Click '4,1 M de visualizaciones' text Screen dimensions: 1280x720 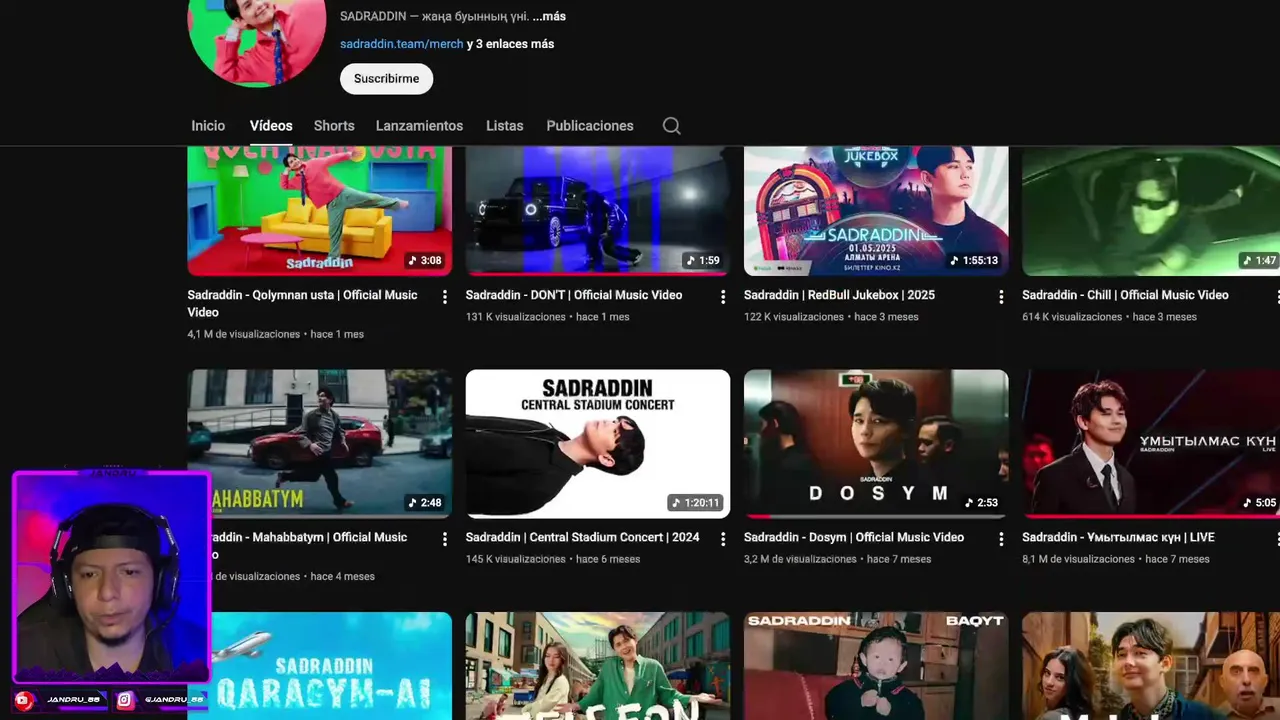coord(243,334)
